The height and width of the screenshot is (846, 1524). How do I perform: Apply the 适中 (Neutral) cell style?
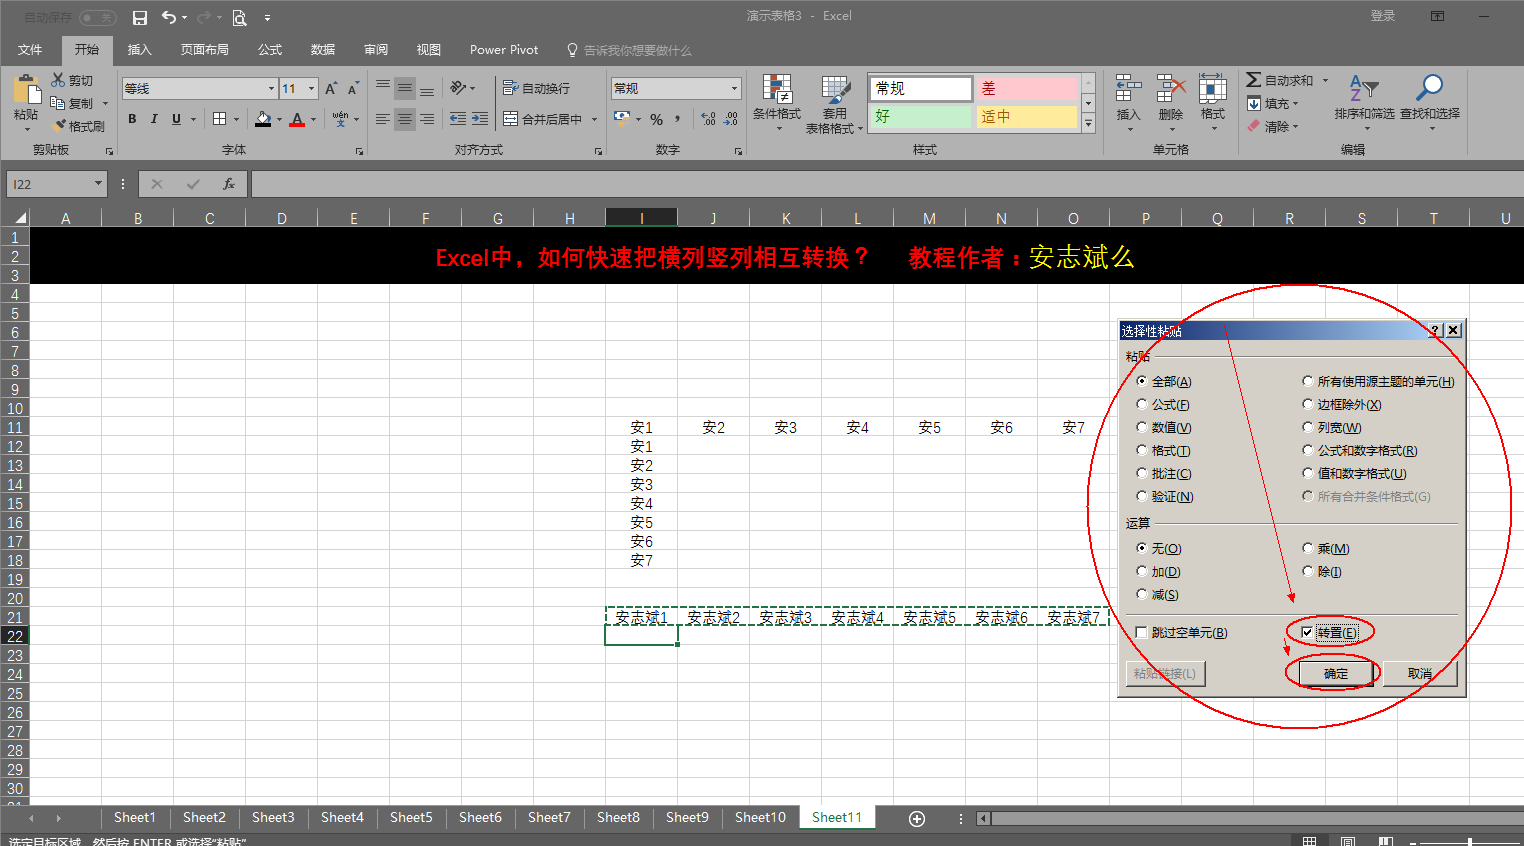coord(1027,117)
